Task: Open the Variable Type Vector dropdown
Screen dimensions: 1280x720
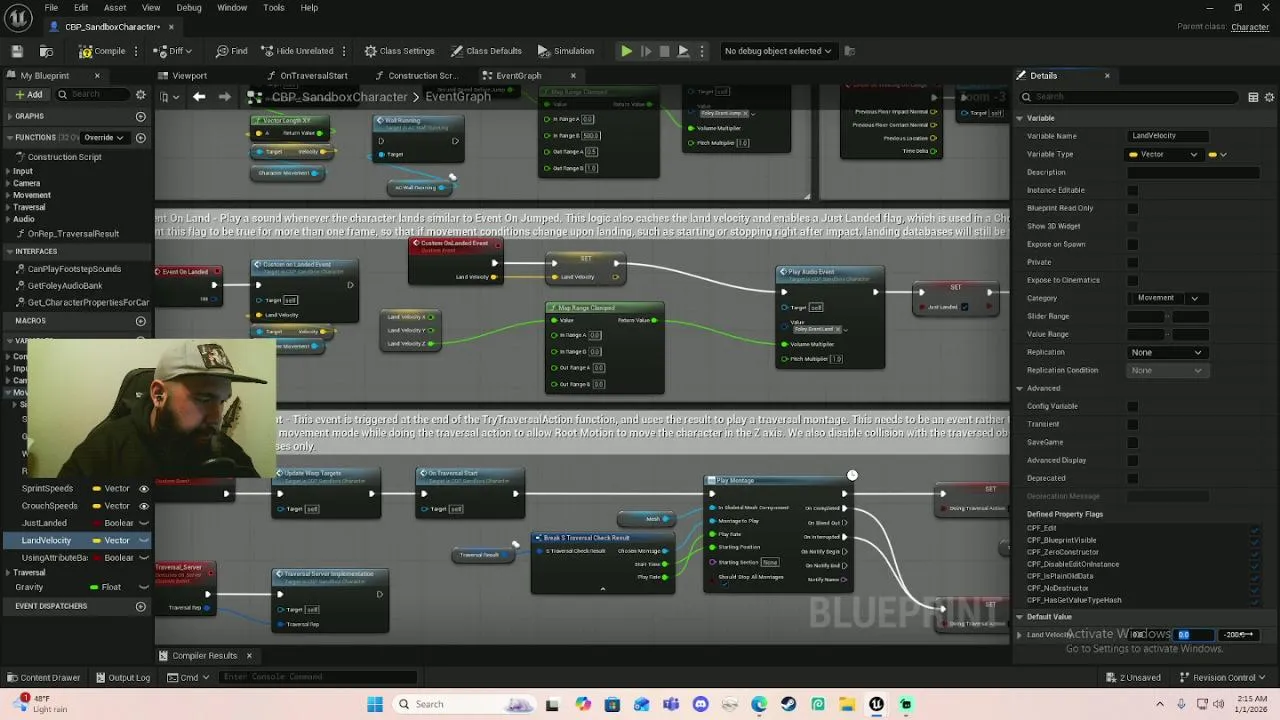Action: point(1164,154)
